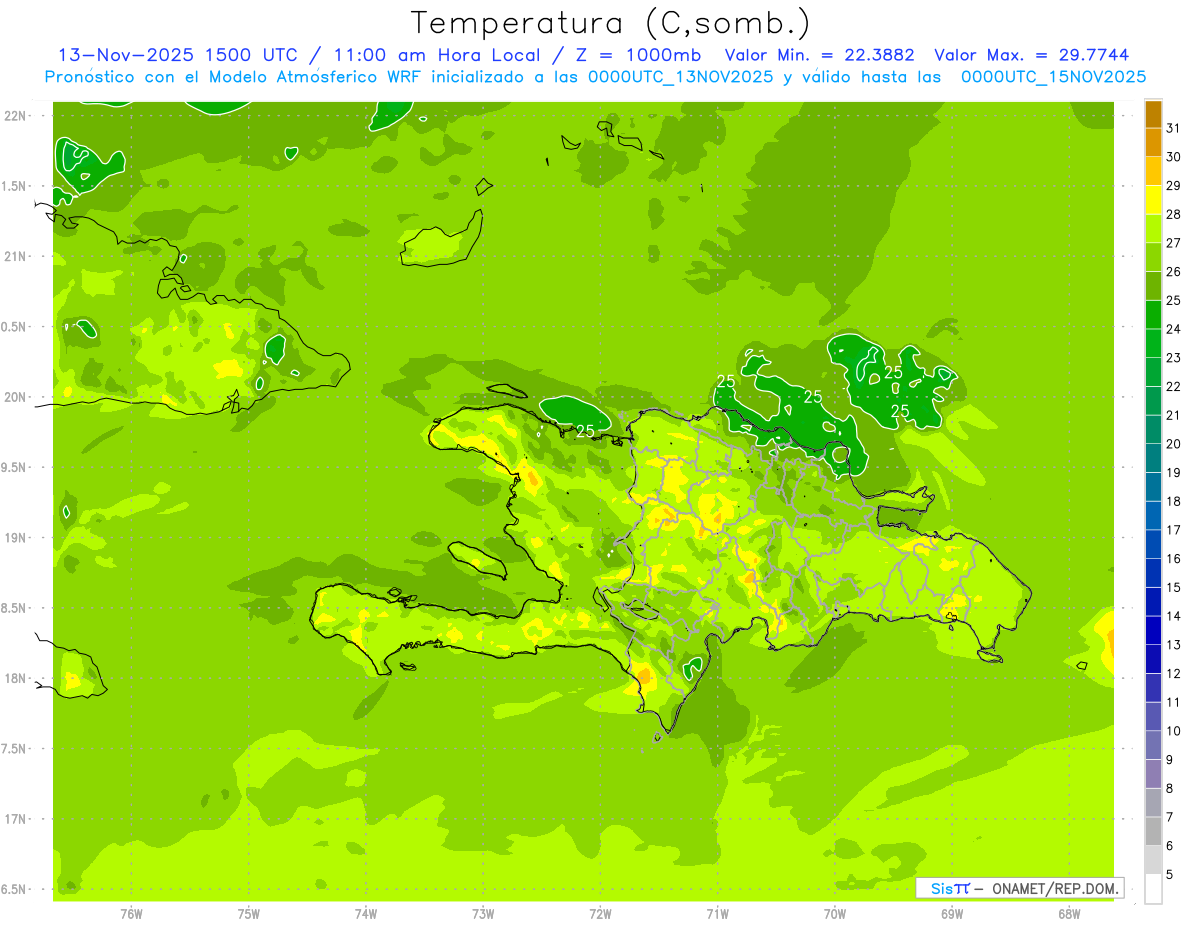This screenshot has width=1200, height=927.
Task: Click the color scale label "26"
Action: tap(1173, 271)
